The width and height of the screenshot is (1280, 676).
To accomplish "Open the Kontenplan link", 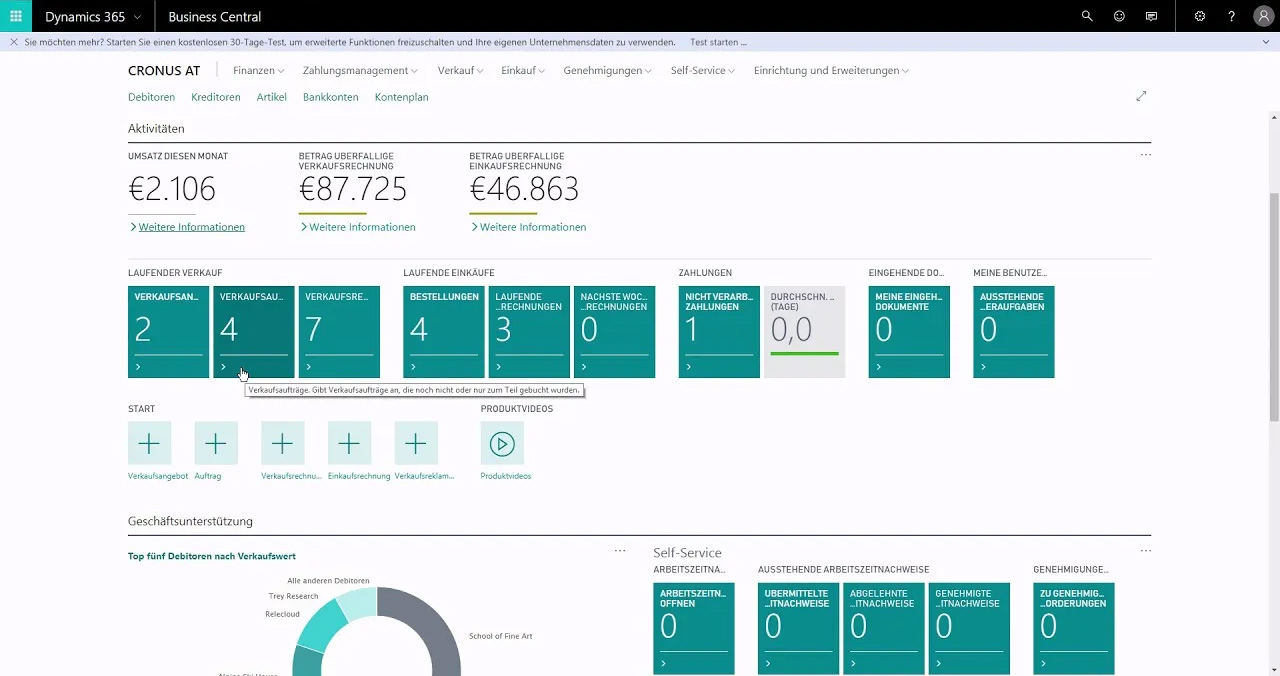I will click(x=401, y=97).
